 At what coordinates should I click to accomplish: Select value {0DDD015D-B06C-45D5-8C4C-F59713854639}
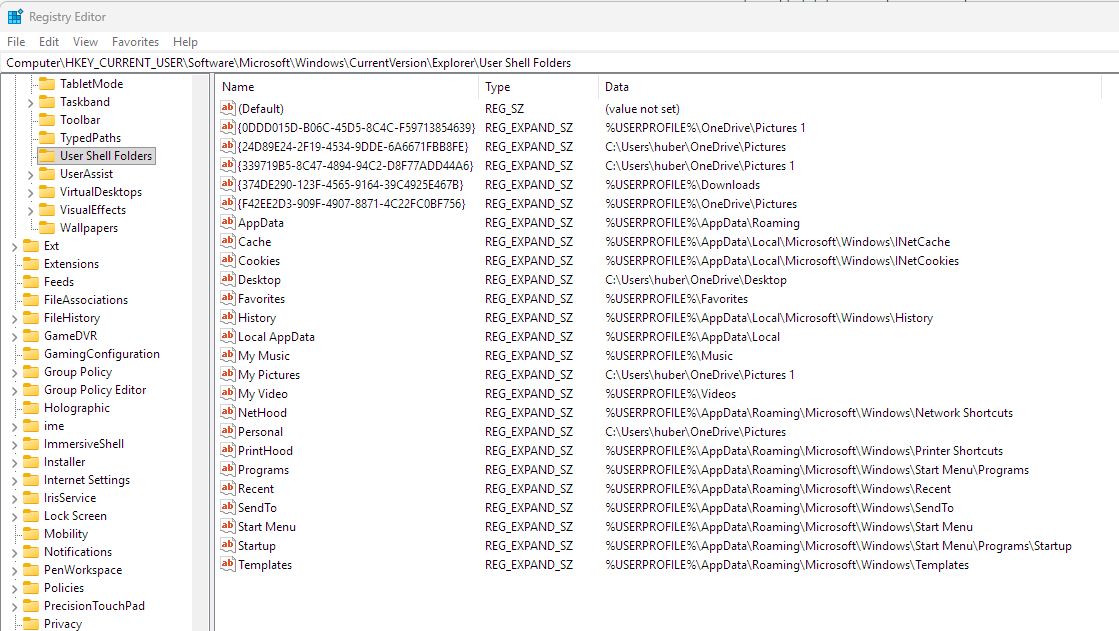click(356, 127)
